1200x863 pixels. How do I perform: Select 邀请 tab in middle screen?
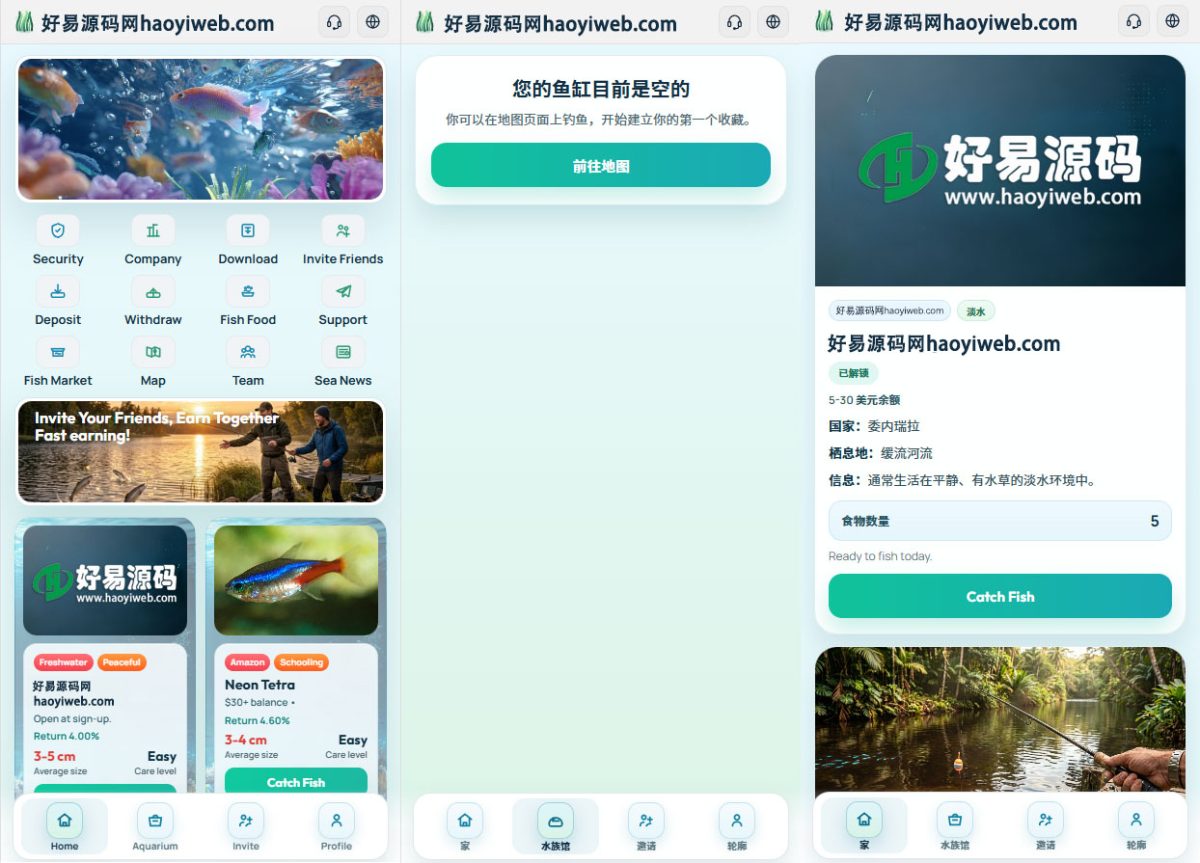(x=646, y=827)
